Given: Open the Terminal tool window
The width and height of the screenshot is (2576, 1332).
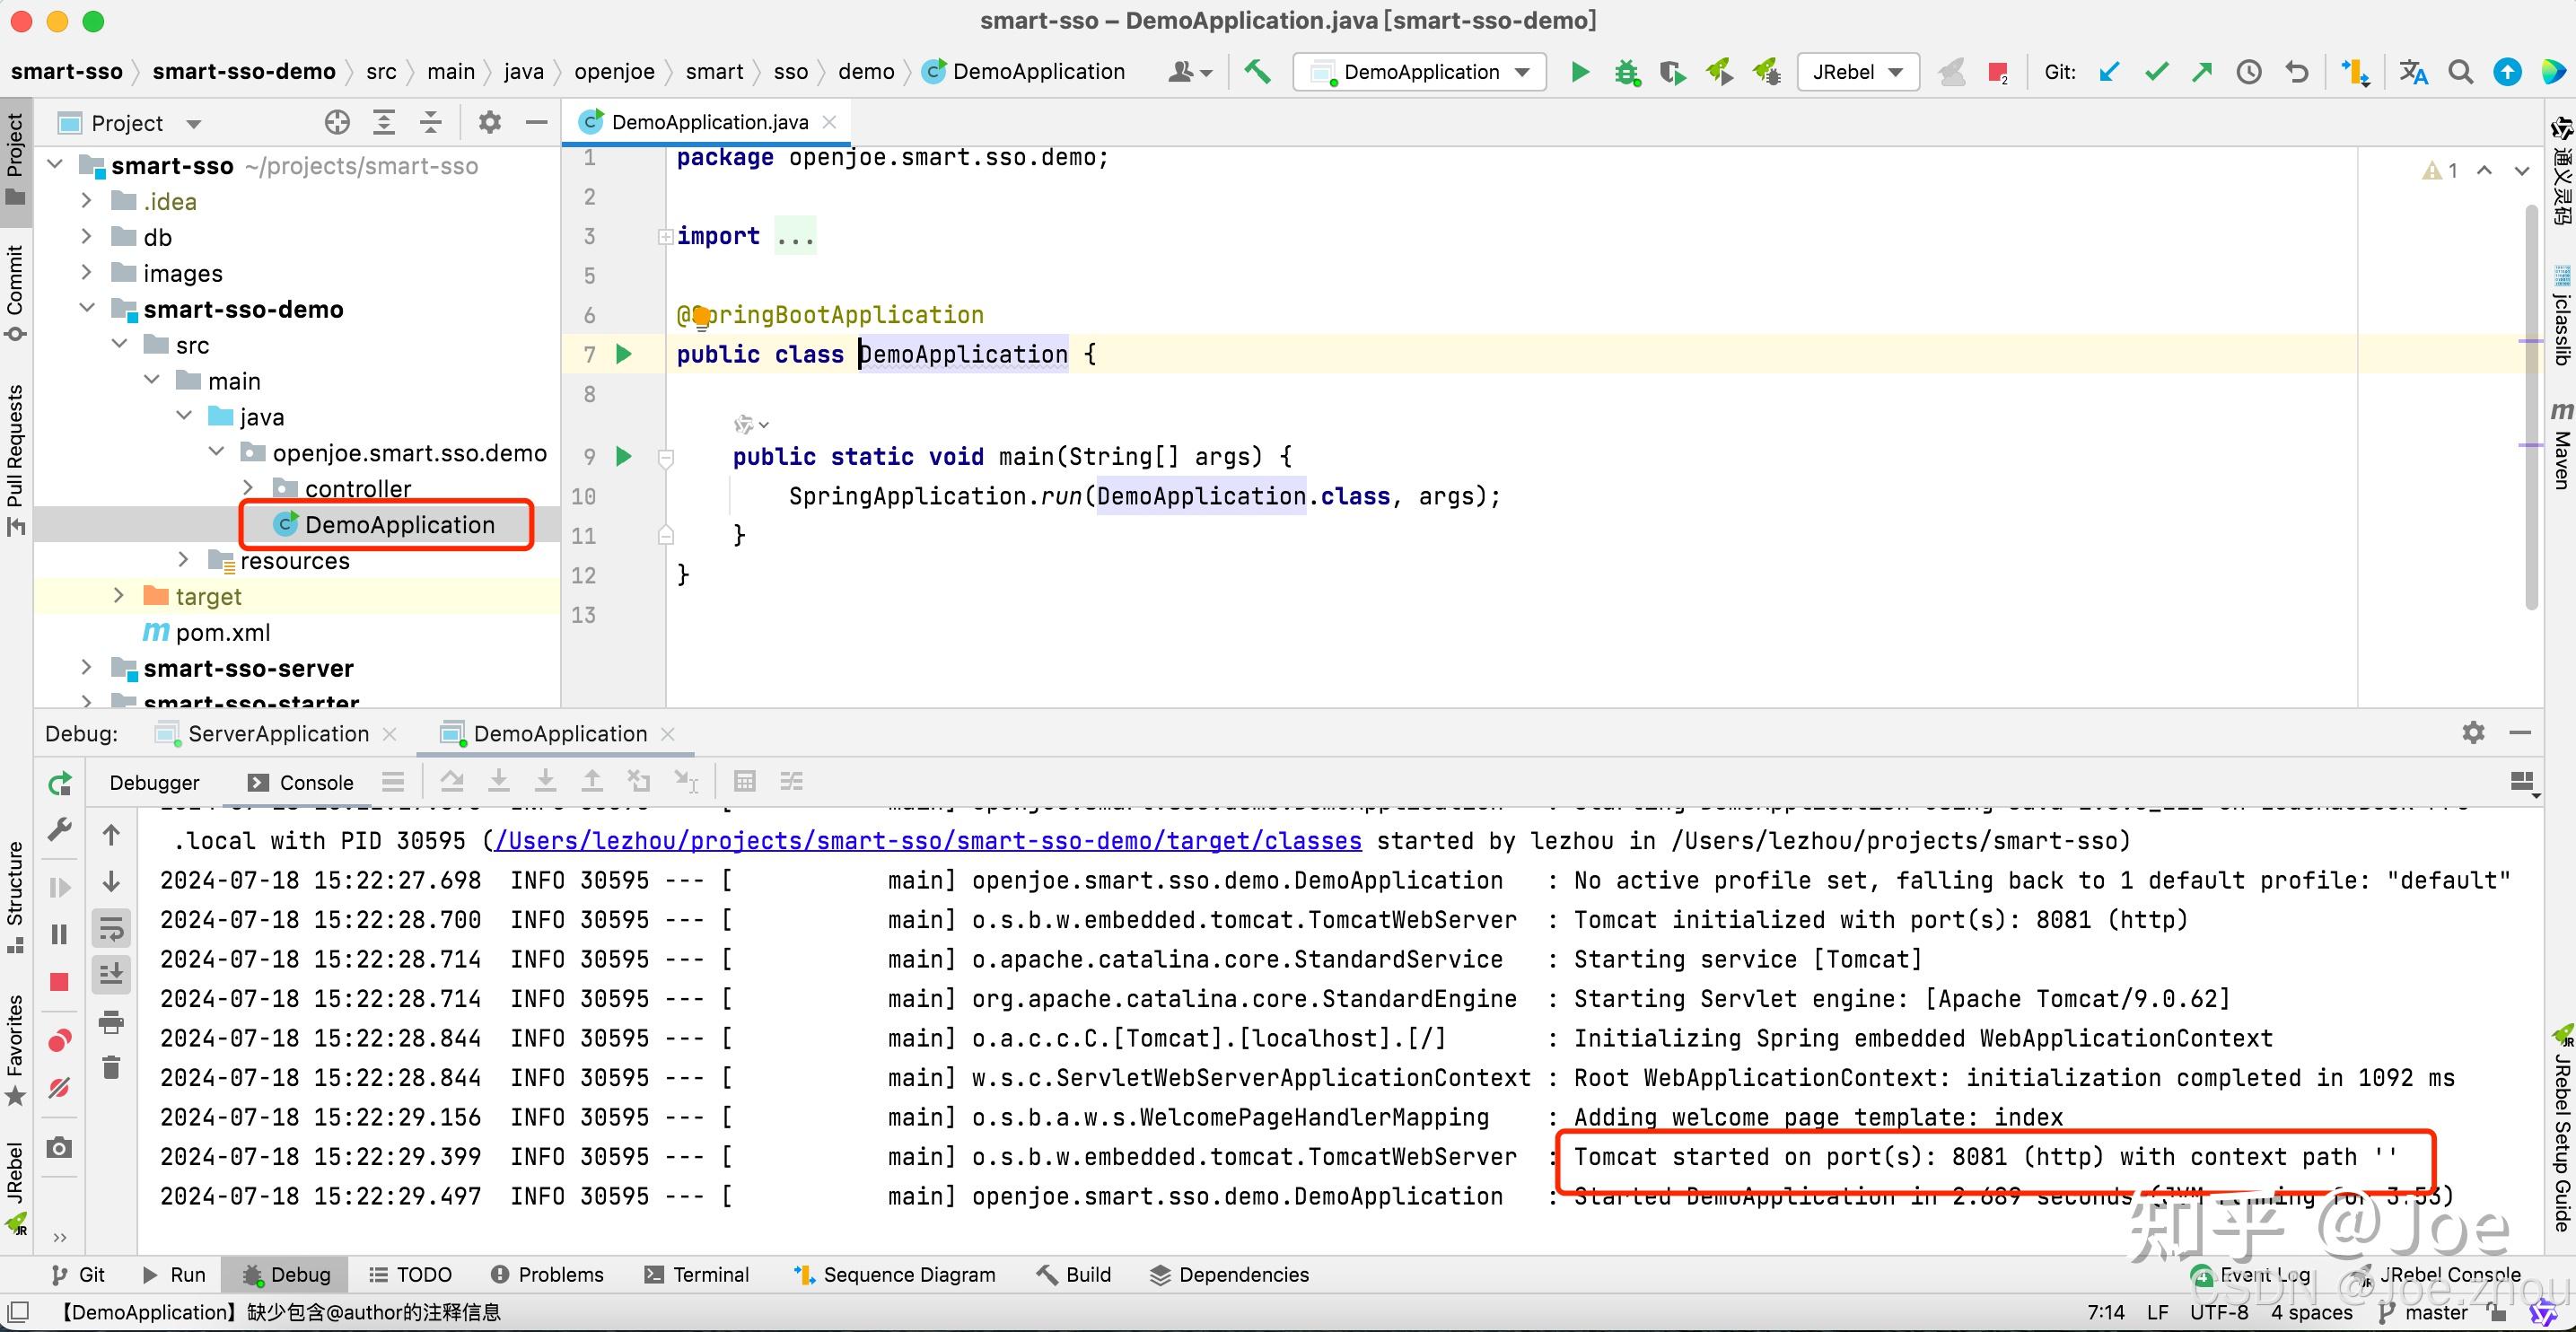Looking at the screenshot, I should 696,1275.
